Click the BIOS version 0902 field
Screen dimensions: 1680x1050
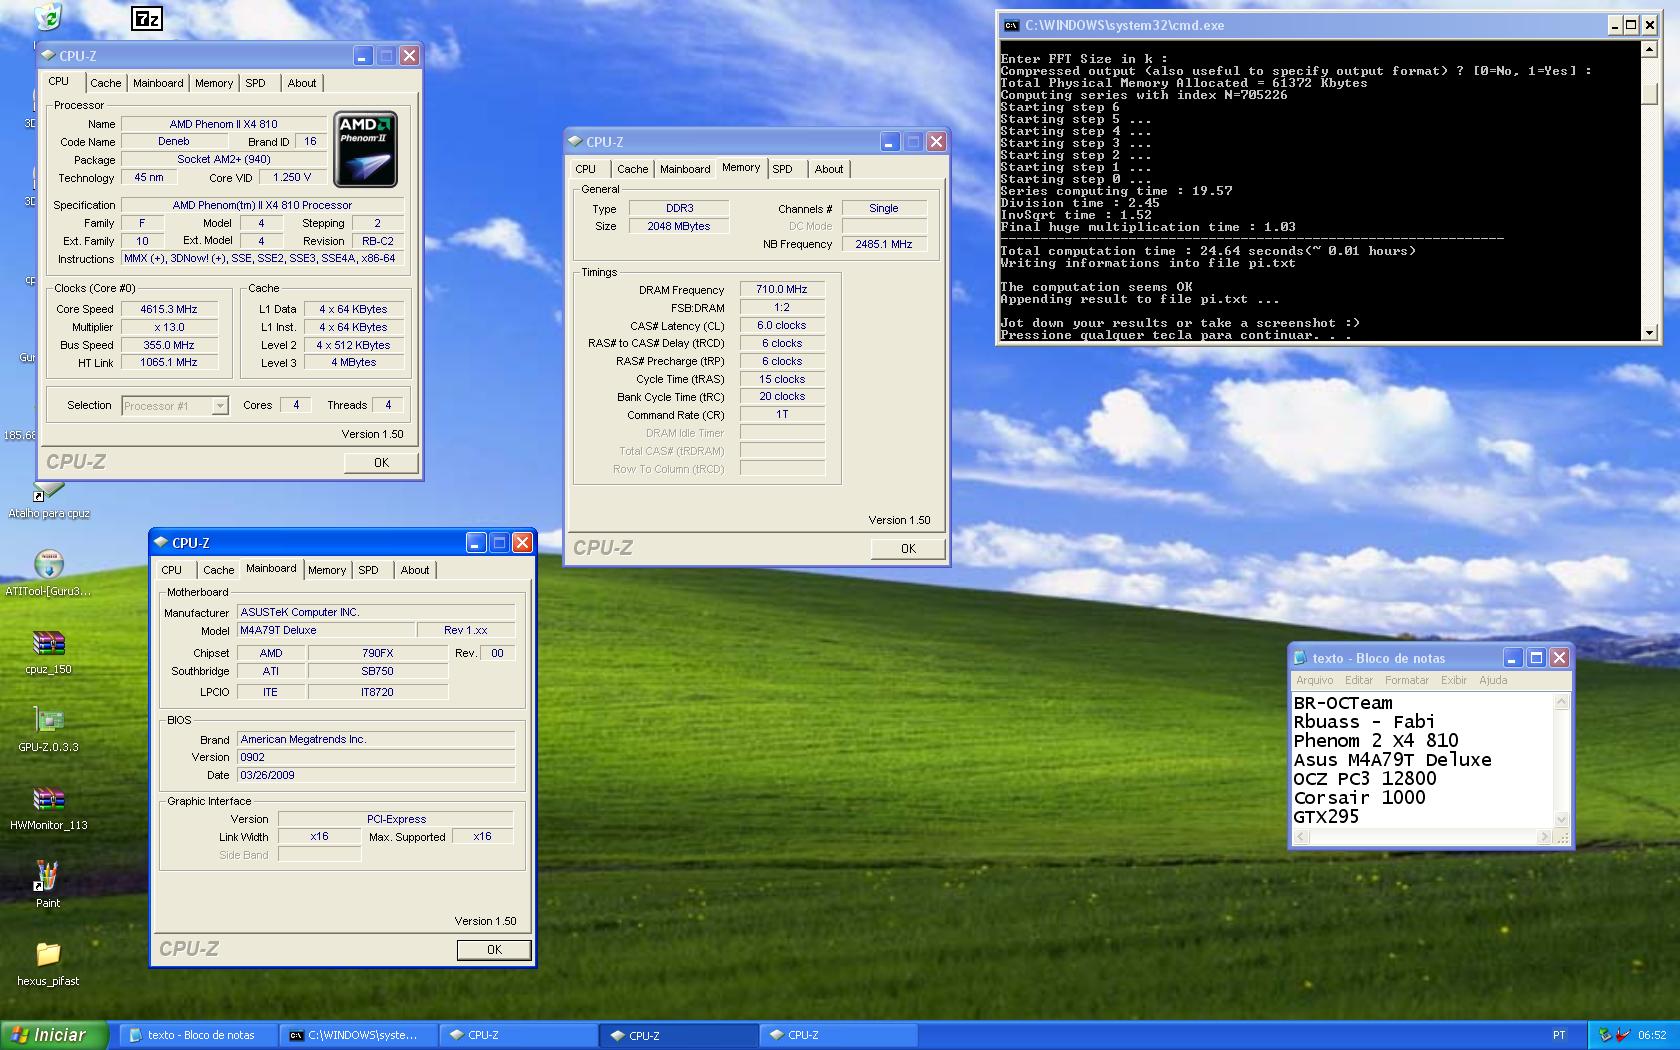(376, 757)
